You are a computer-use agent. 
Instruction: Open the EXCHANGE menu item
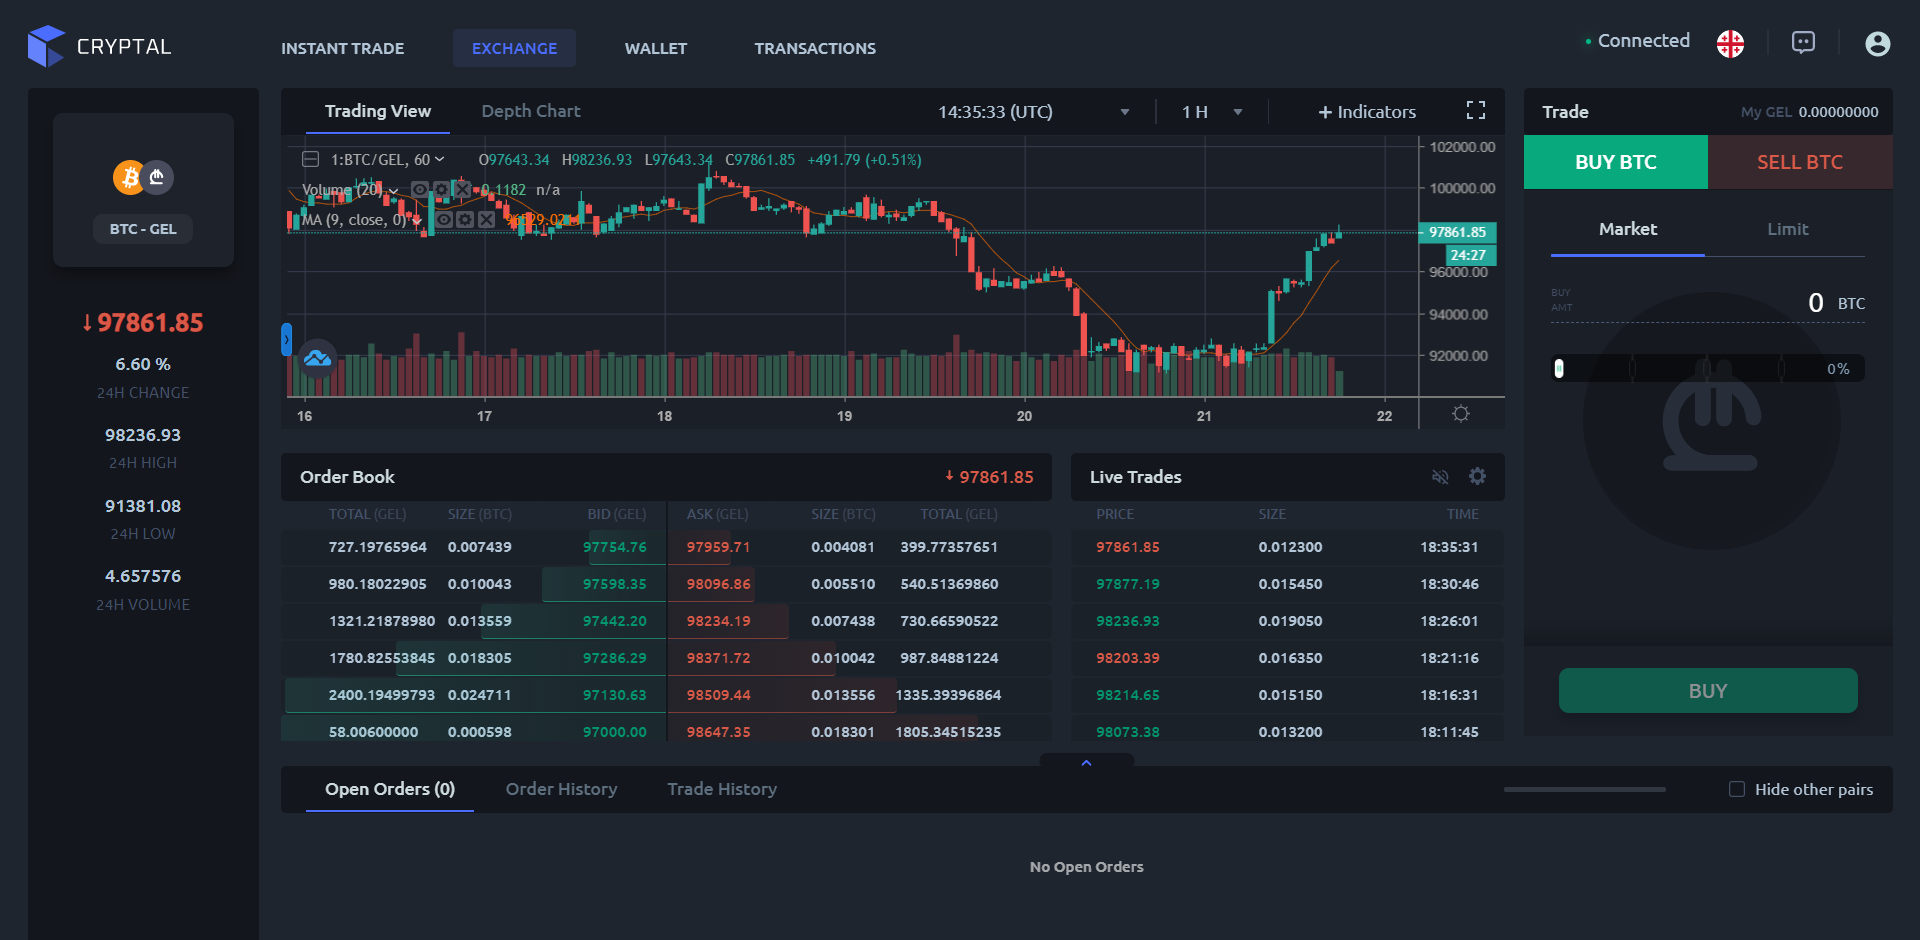[514, 48]
